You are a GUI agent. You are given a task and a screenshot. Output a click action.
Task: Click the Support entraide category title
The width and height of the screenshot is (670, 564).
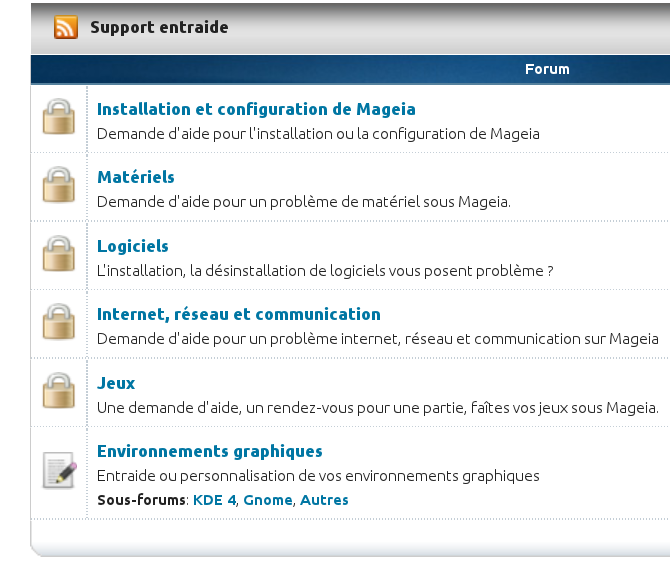(159, 27)
